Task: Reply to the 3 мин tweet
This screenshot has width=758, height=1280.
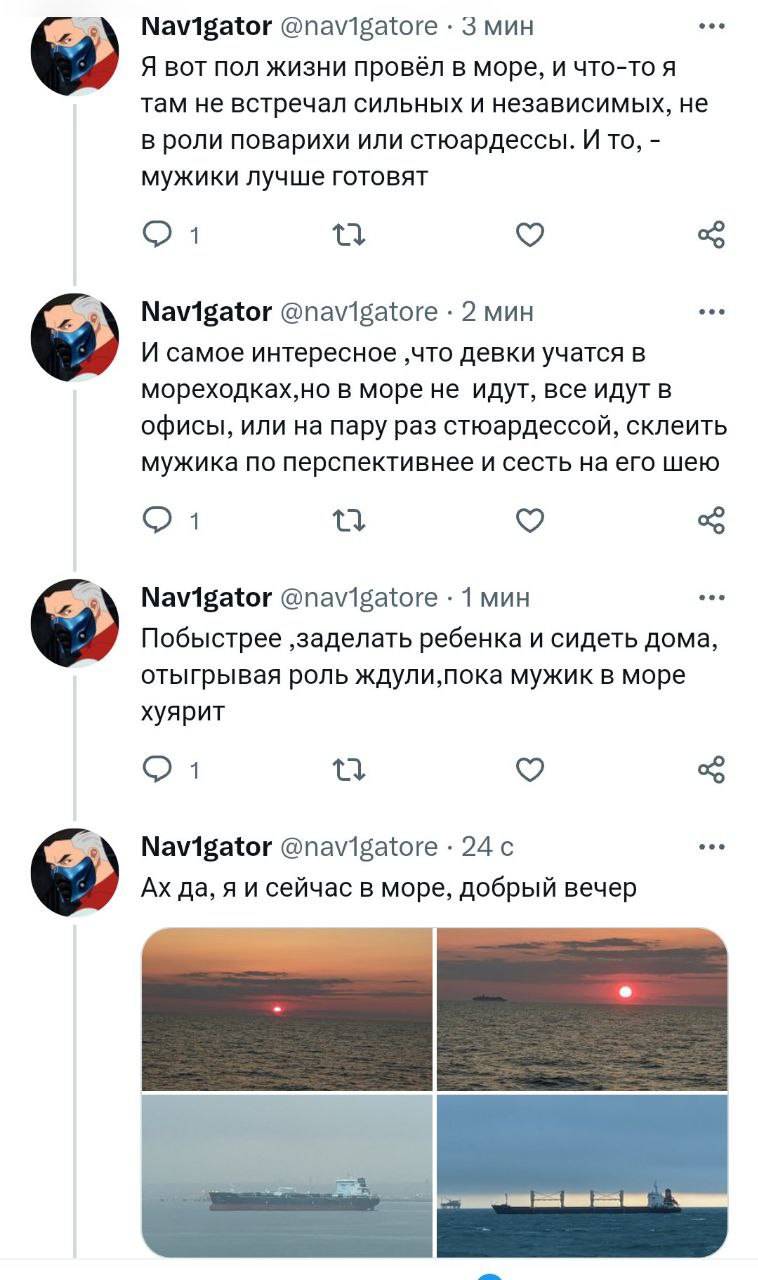Action: click(158, 235)
